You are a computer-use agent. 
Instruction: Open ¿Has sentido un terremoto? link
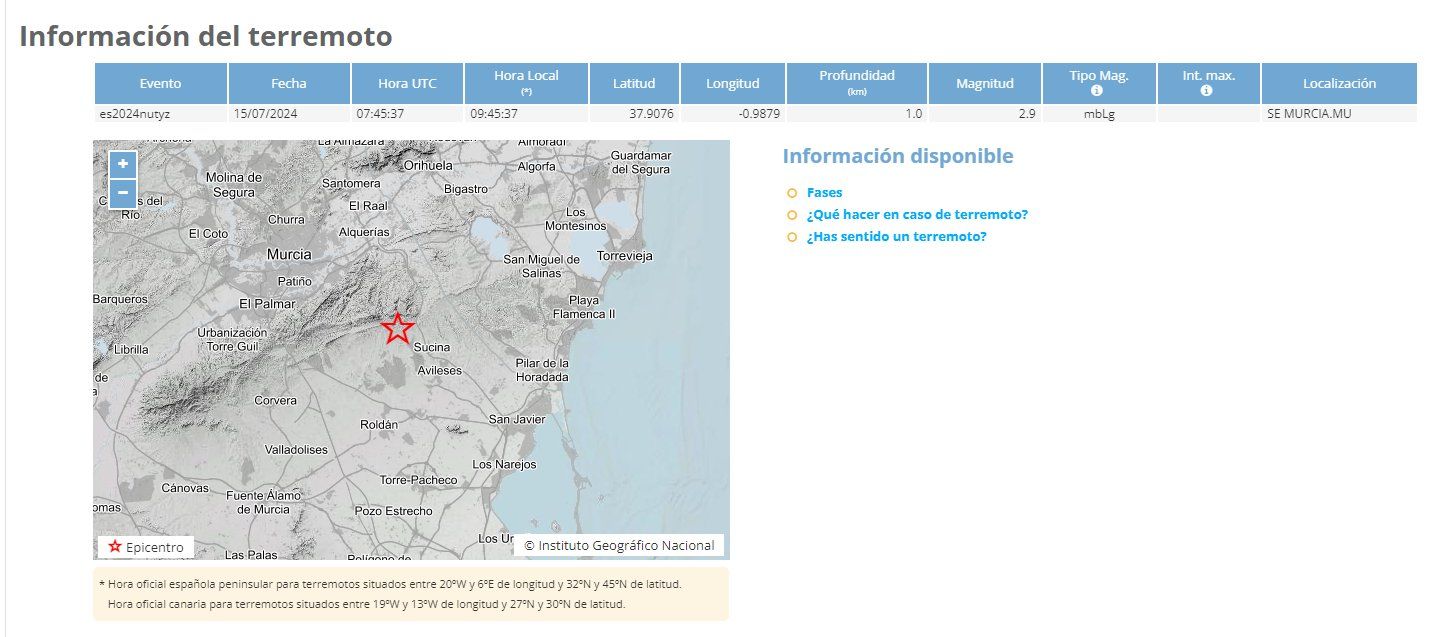[896, 237]
